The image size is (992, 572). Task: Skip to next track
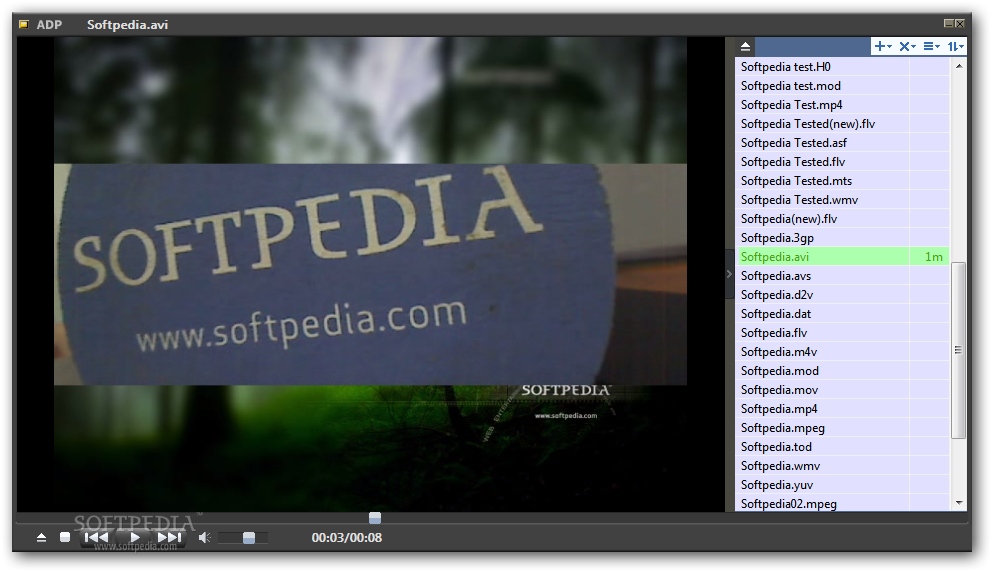(x=170, y=537)
